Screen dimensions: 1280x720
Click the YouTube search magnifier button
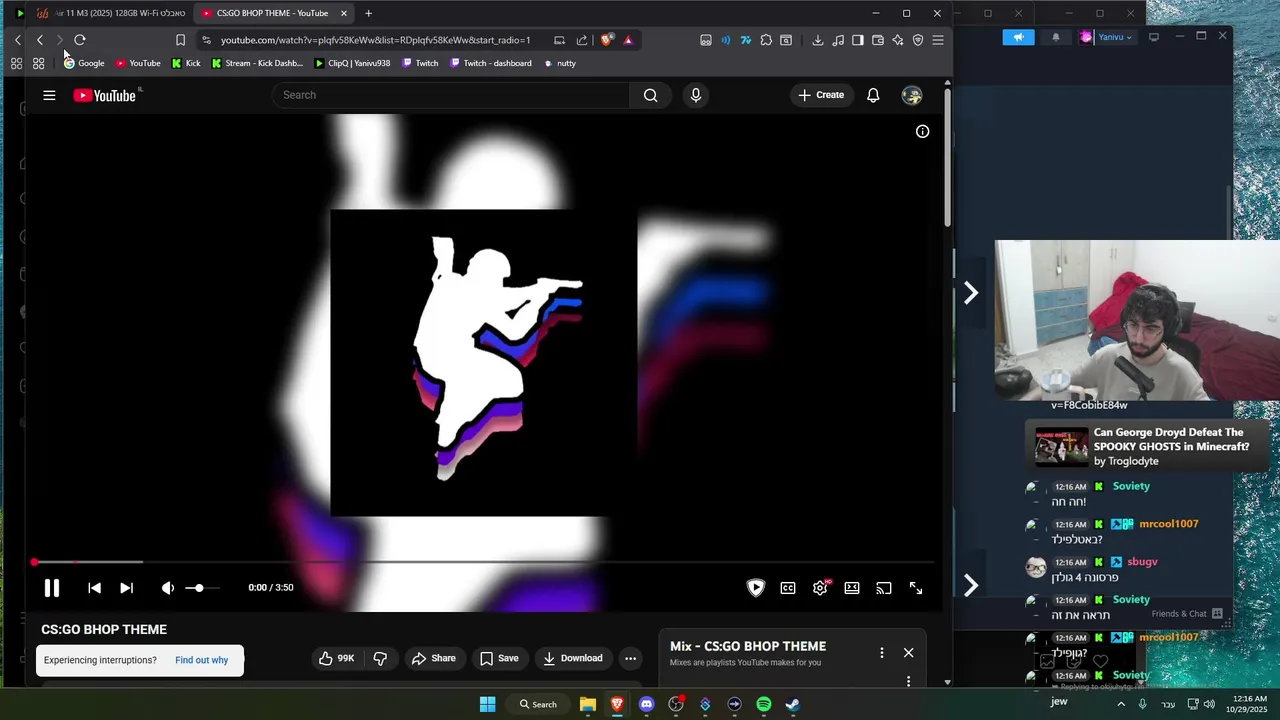point(651,95)
